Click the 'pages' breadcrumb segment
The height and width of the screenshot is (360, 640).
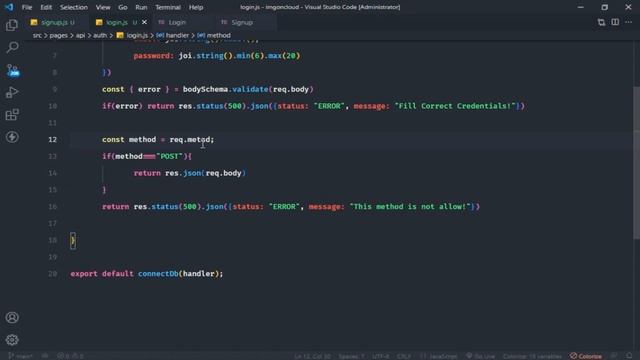pyautogui.click(x=58, y=36)
